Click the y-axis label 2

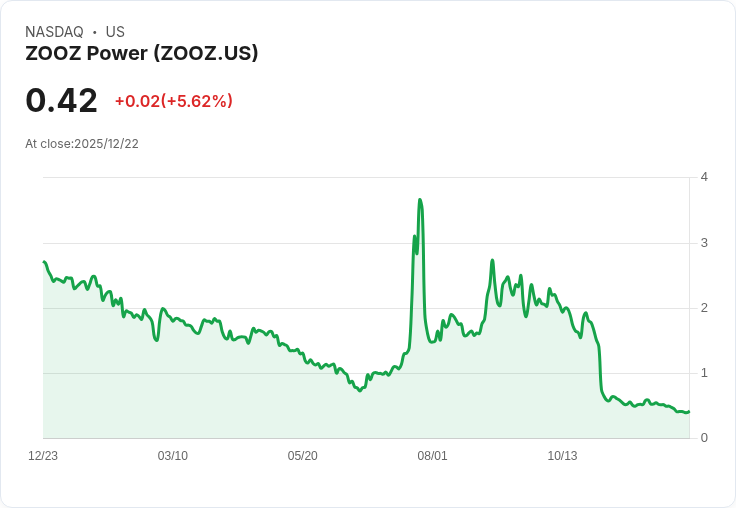pyautogui.click(x=704, y=308)
